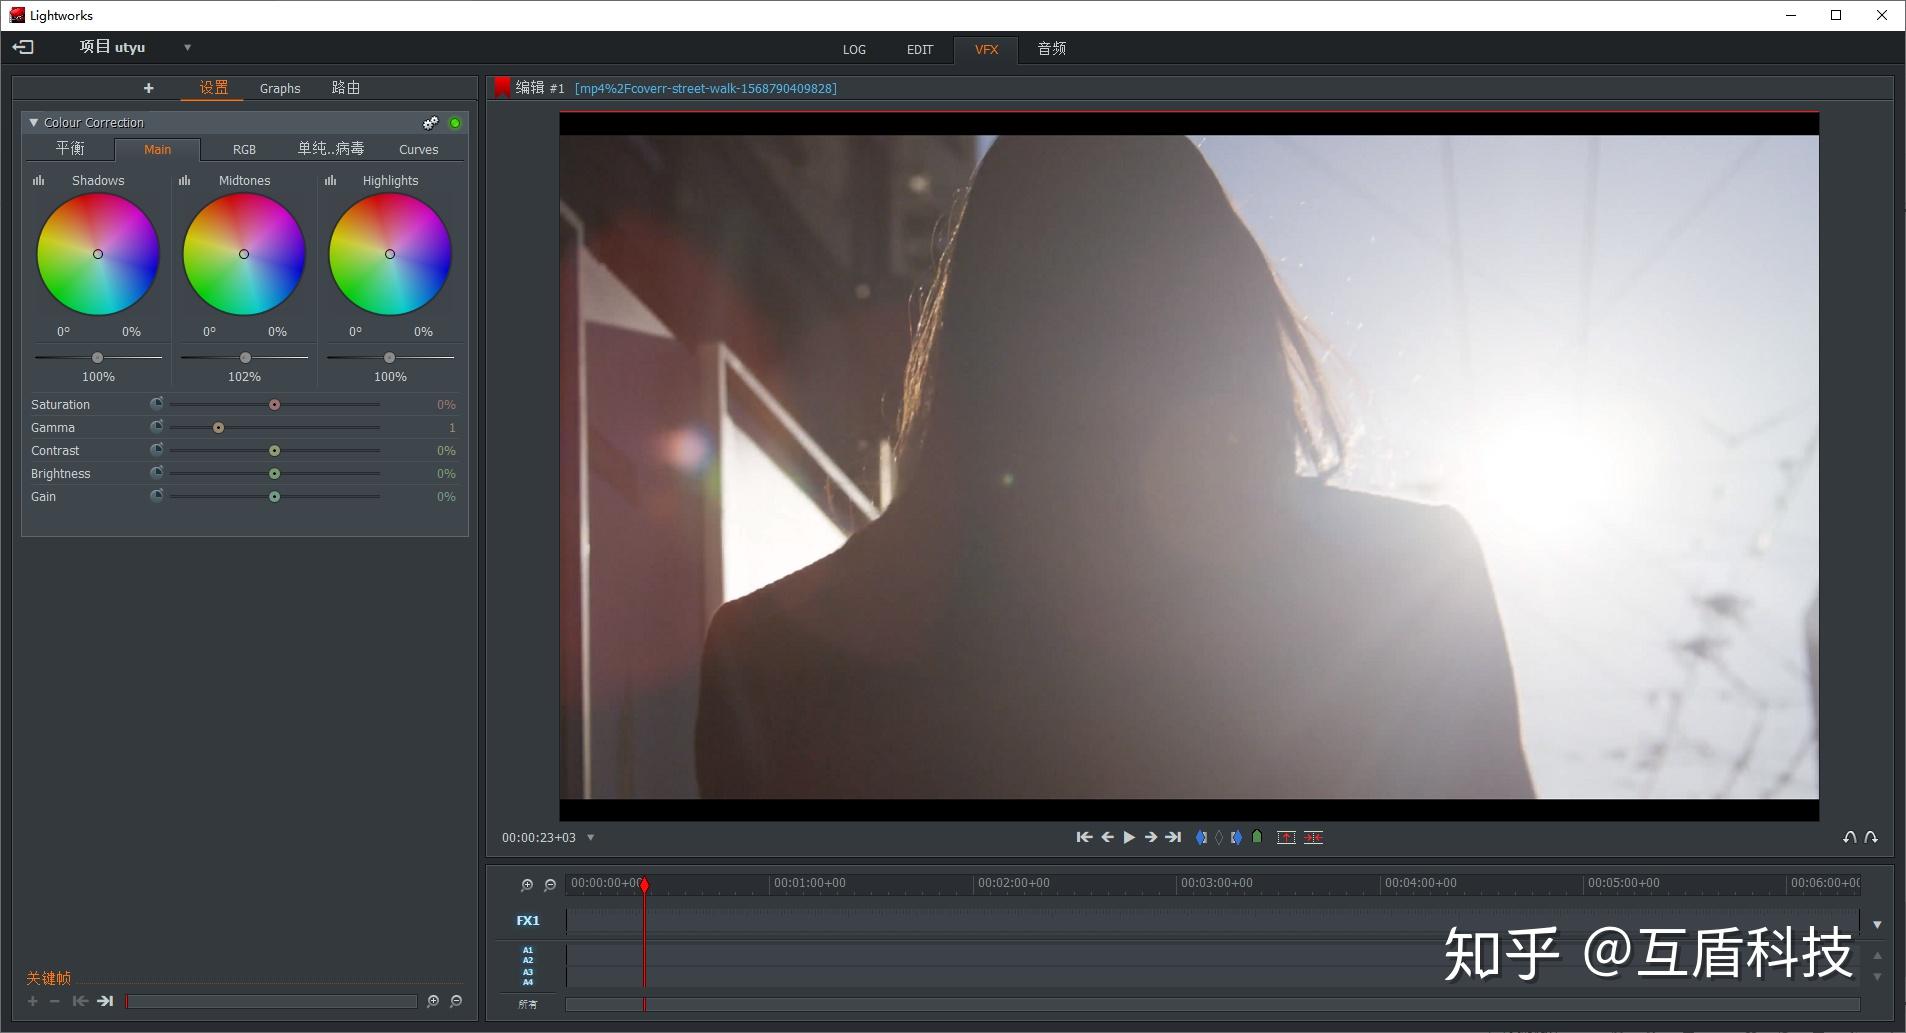Image resolution: width=1906 pixels, height=1033 pixels.
Task: Adjust the Highlights level slider handle
Action: tap(389, 357)
